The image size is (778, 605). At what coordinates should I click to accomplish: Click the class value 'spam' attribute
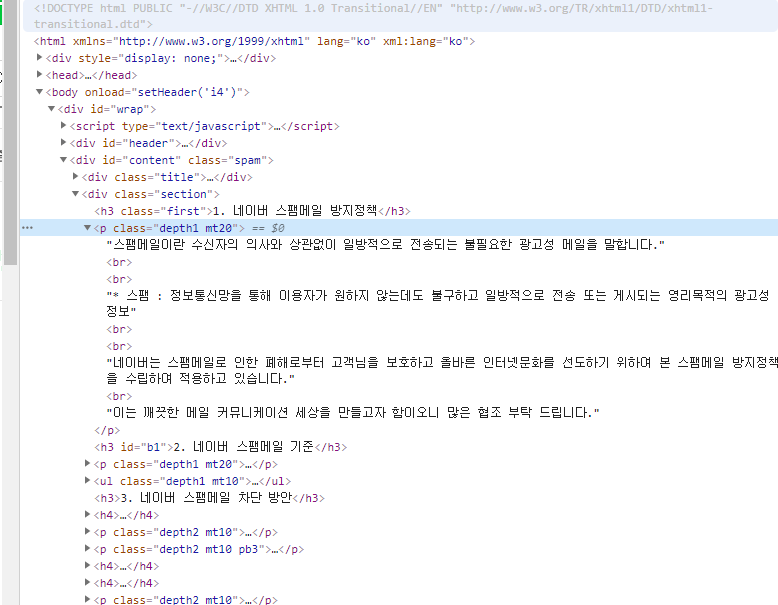point(248,160)
